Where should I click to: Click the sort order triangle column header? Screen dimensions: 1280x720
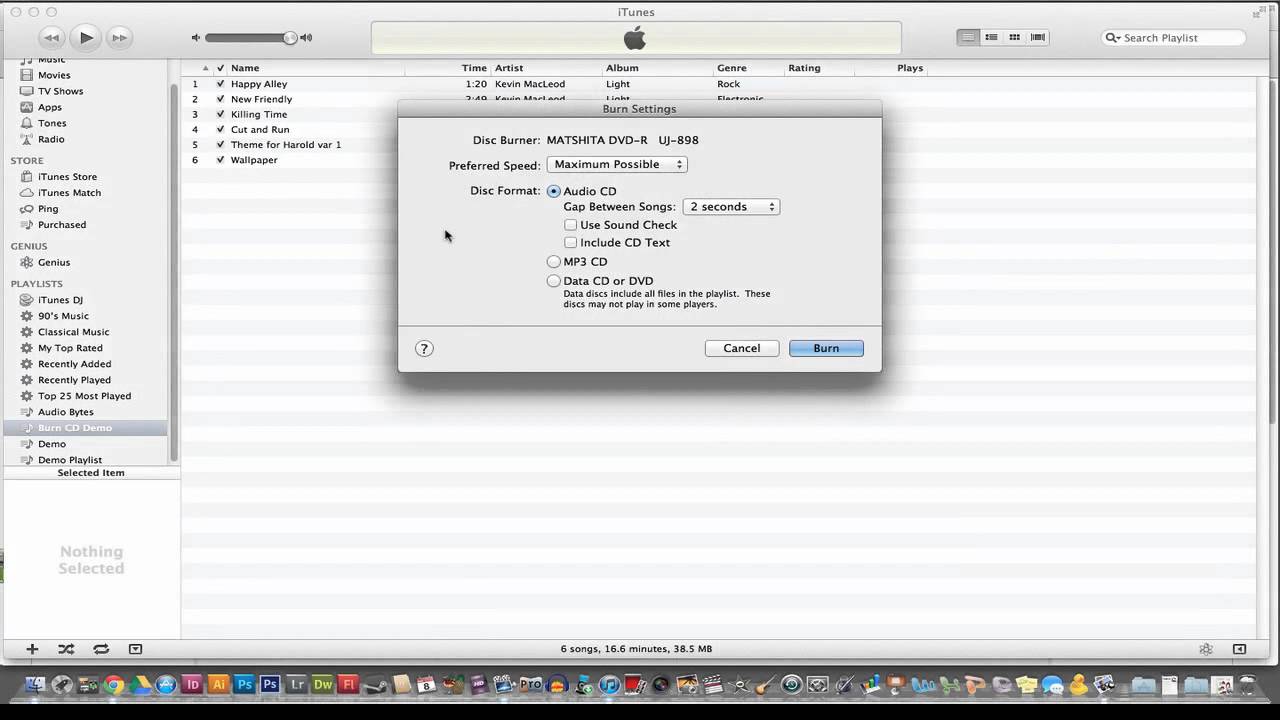[206, 68]
